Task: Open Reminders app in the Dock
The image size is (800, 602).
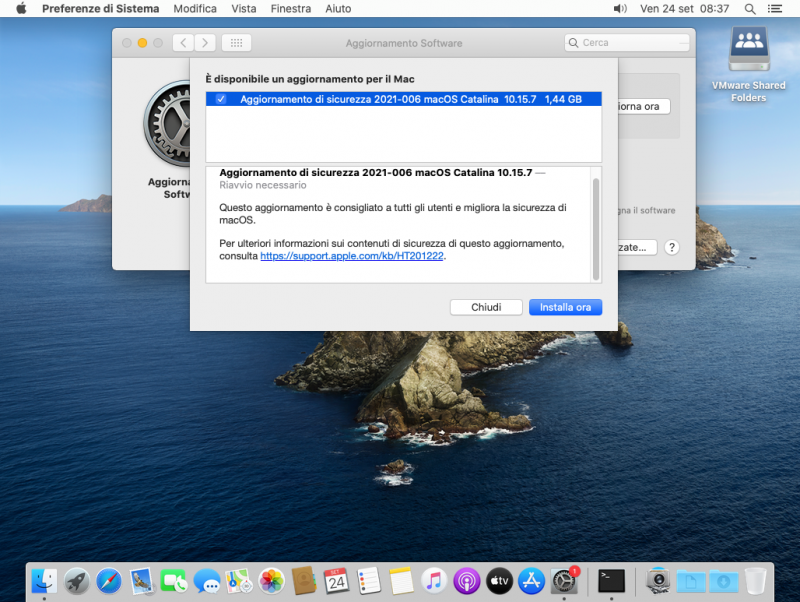Action: 369,581
